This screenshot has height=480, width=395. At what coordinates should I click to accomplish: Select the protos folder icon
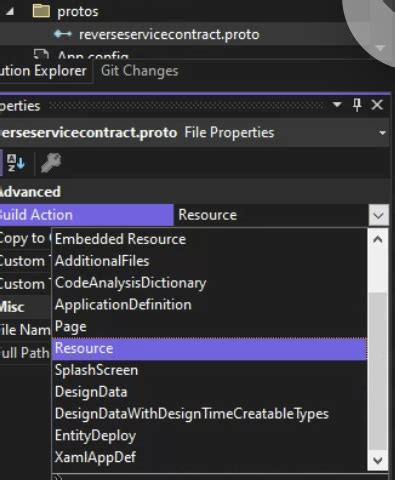[x=41, y=11]
